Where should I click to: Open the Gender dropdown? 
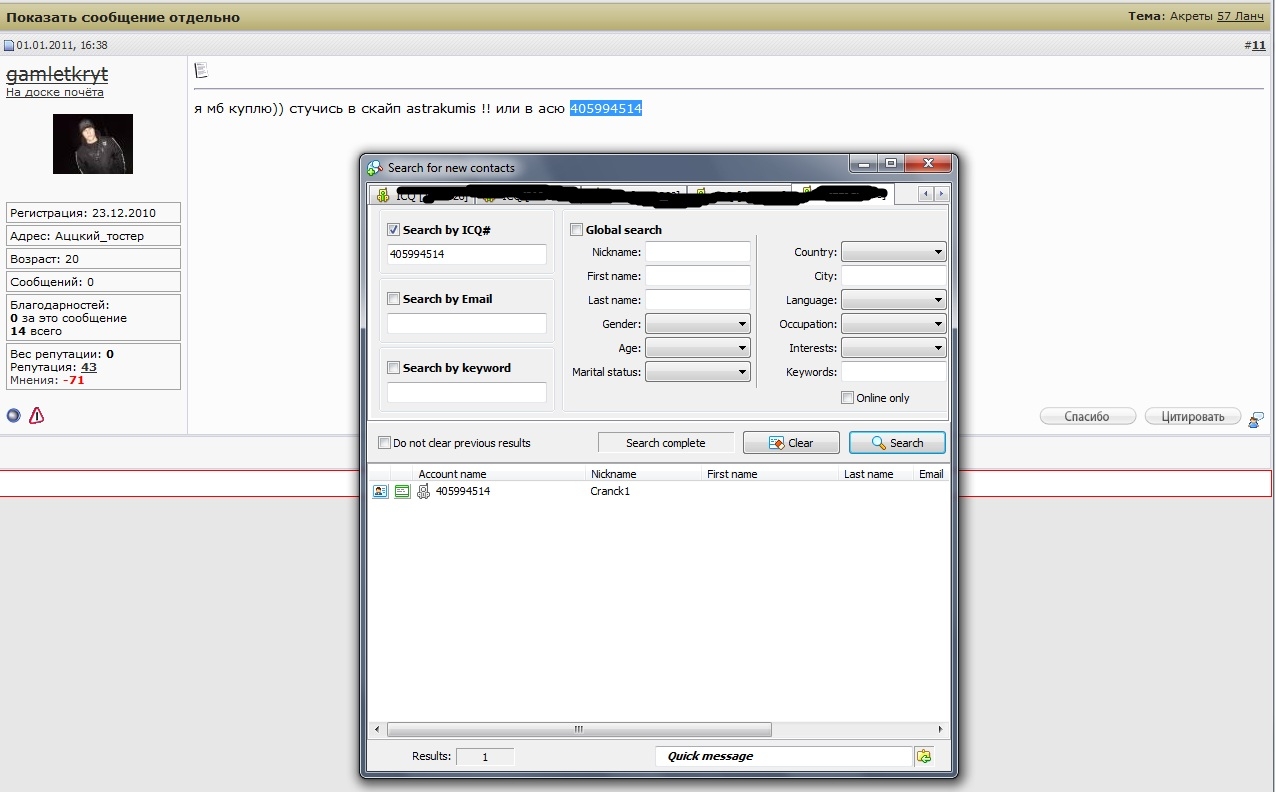tap(698, 324)
